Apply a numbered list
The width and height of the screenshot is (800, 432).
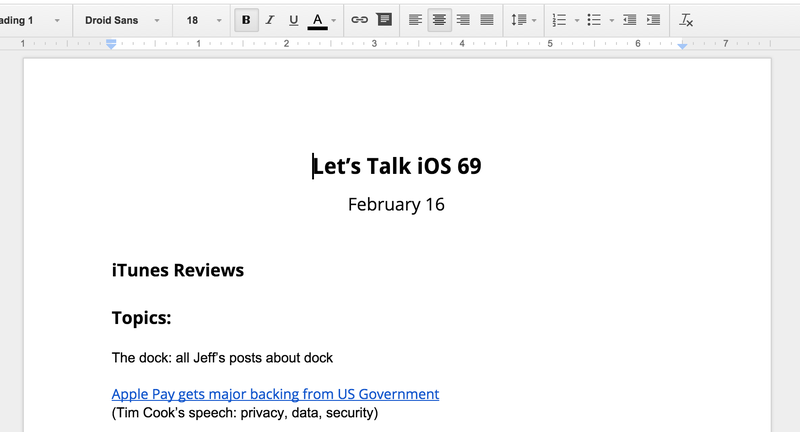click(559, 20)
